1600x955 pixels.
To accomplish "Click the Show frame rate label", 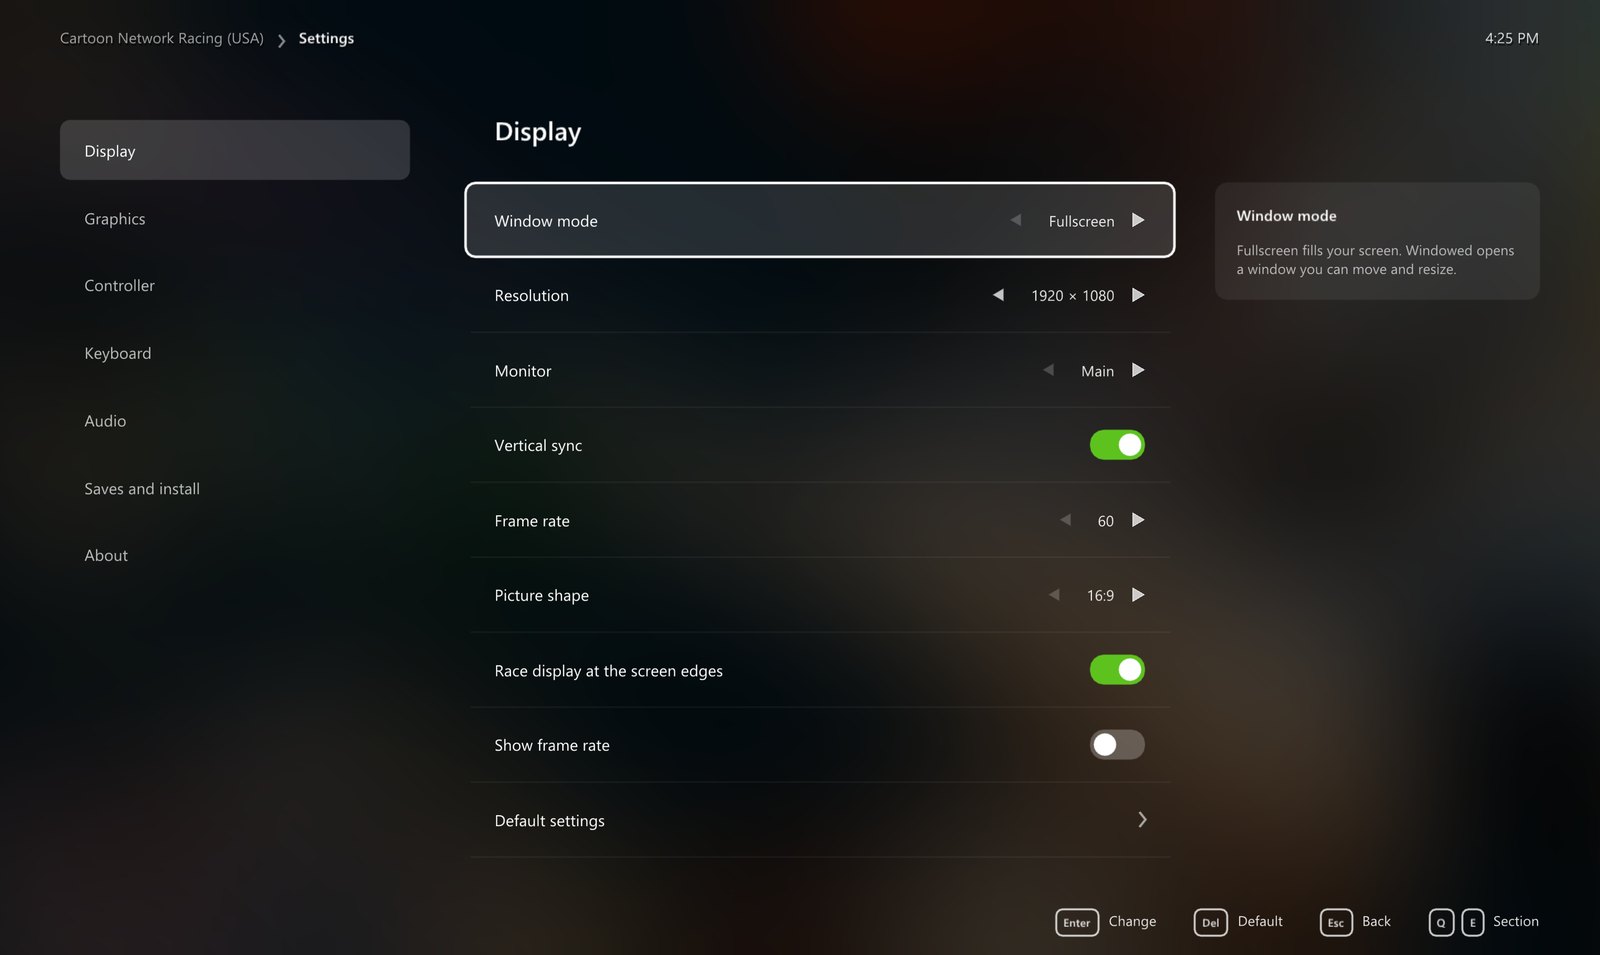I will click(552, 745).
